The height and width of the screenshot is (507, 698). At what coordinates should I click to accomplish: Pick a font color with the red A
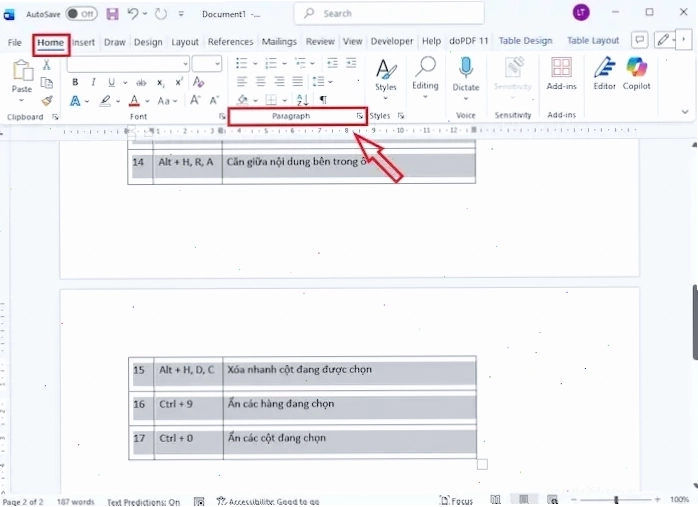134,101
